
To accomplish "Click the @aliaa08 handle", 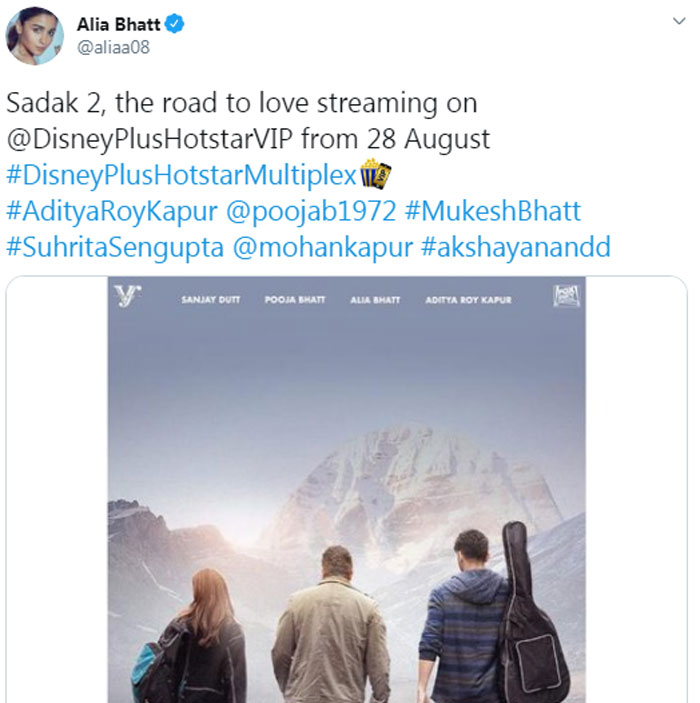I will [x=113, y=48].
